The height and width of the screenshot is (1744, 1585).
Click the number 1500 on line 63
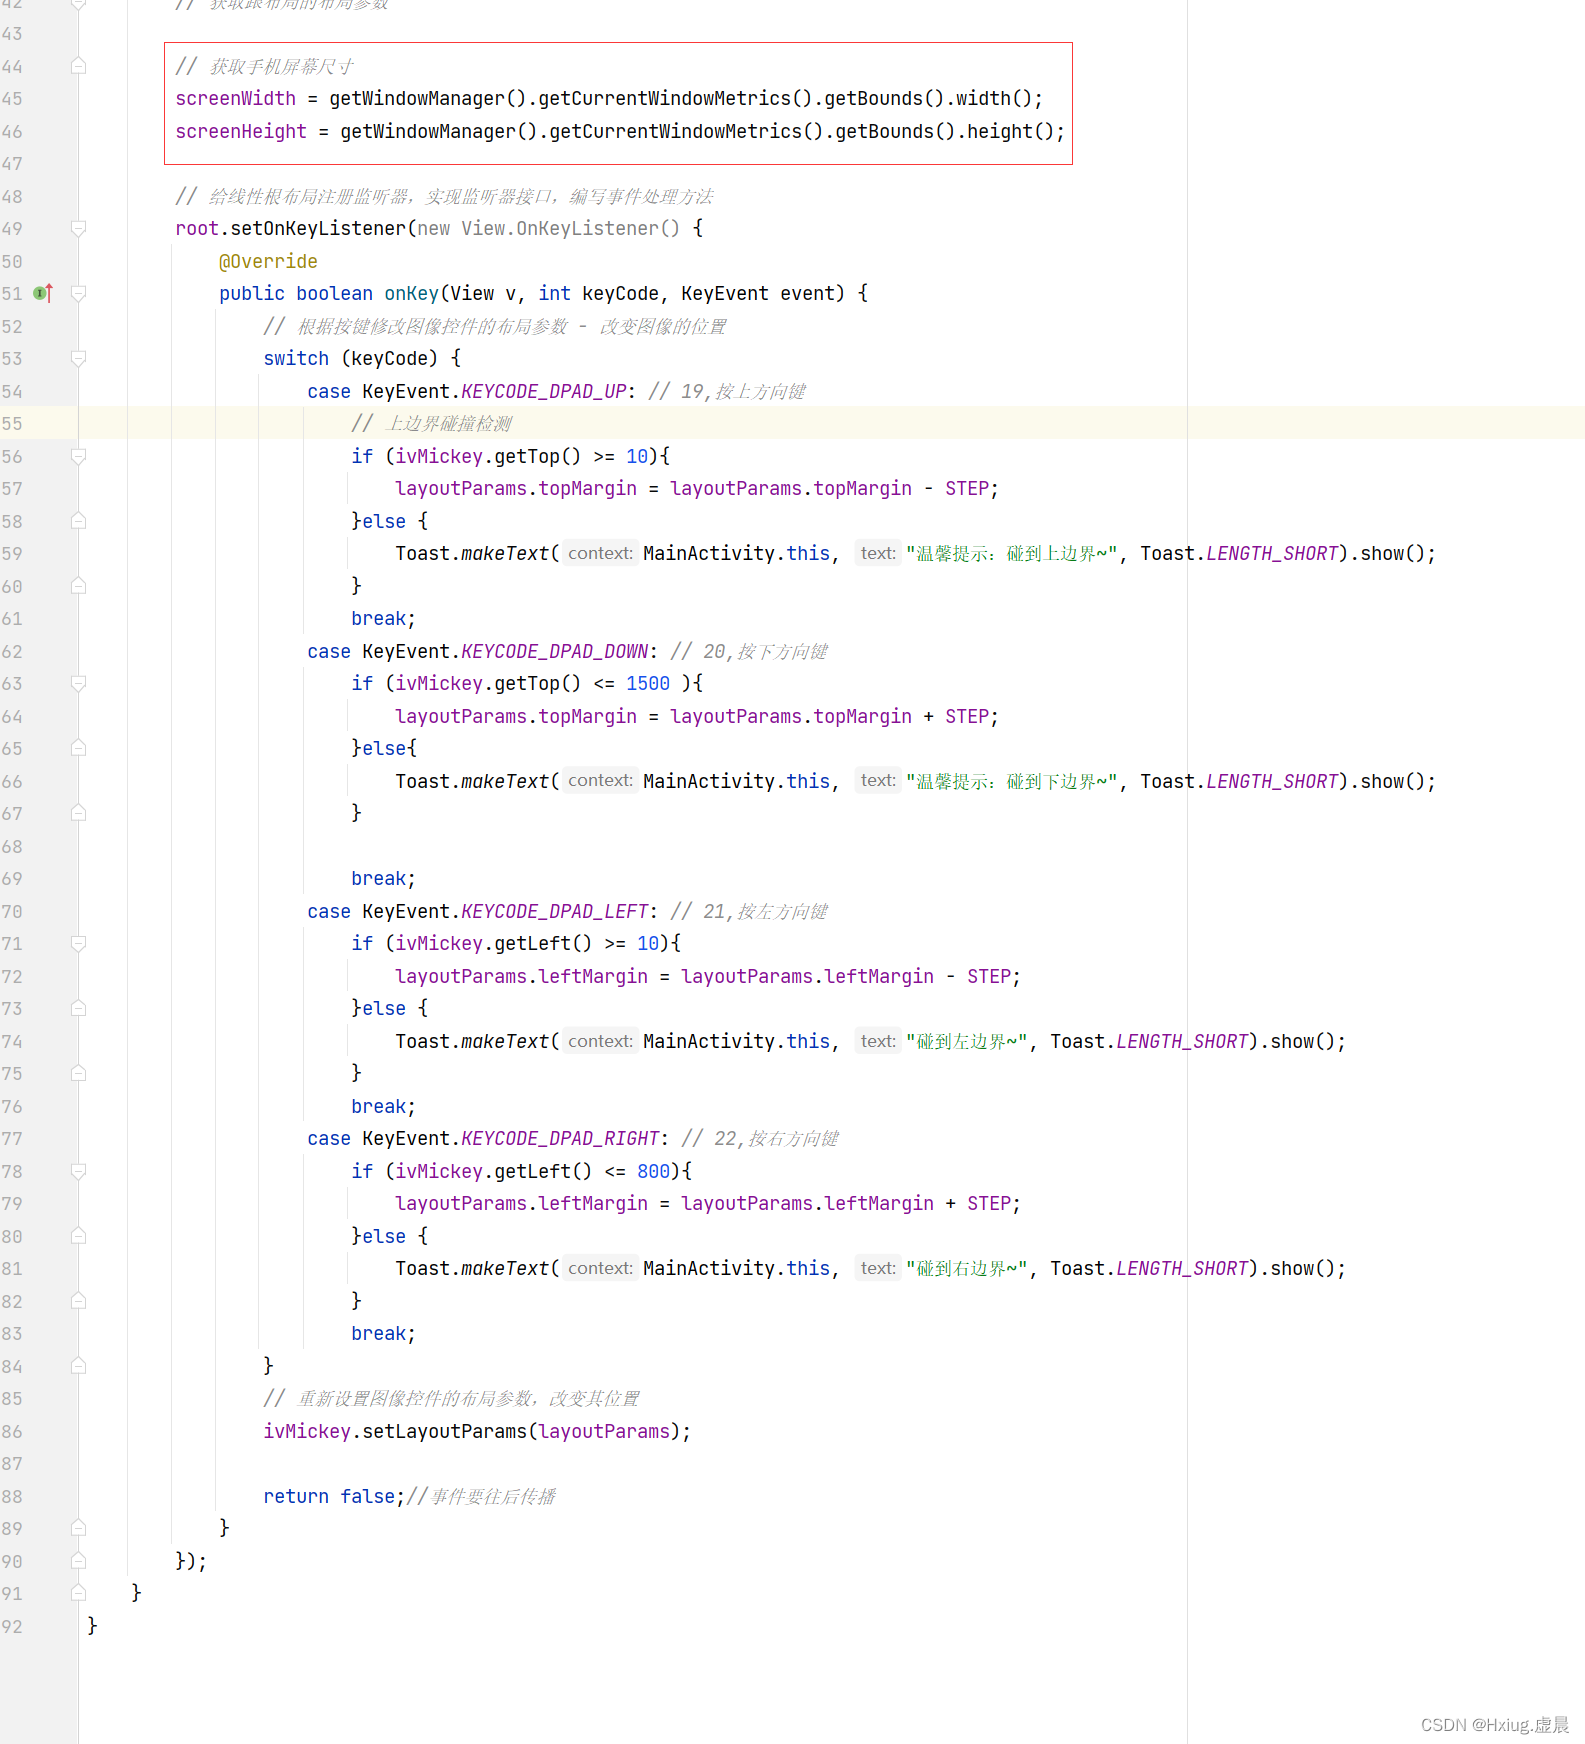pyautogui.click(x=648, y=683)
